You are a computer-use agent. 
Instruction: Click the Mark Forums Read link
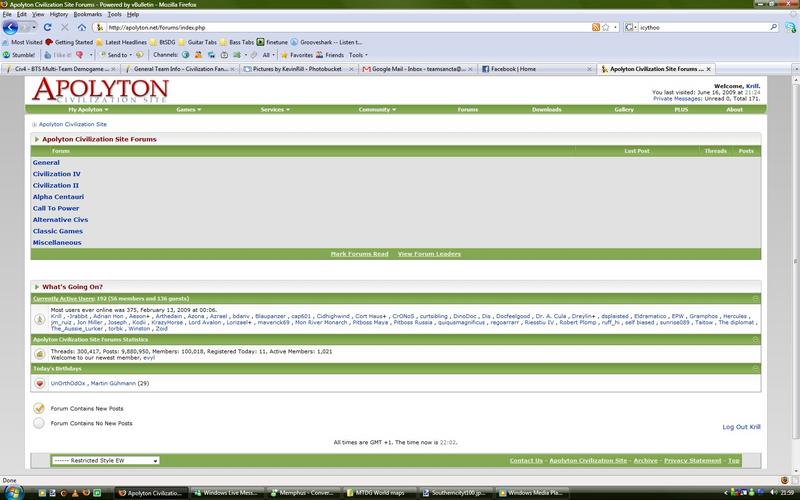[x=359, y=254]
